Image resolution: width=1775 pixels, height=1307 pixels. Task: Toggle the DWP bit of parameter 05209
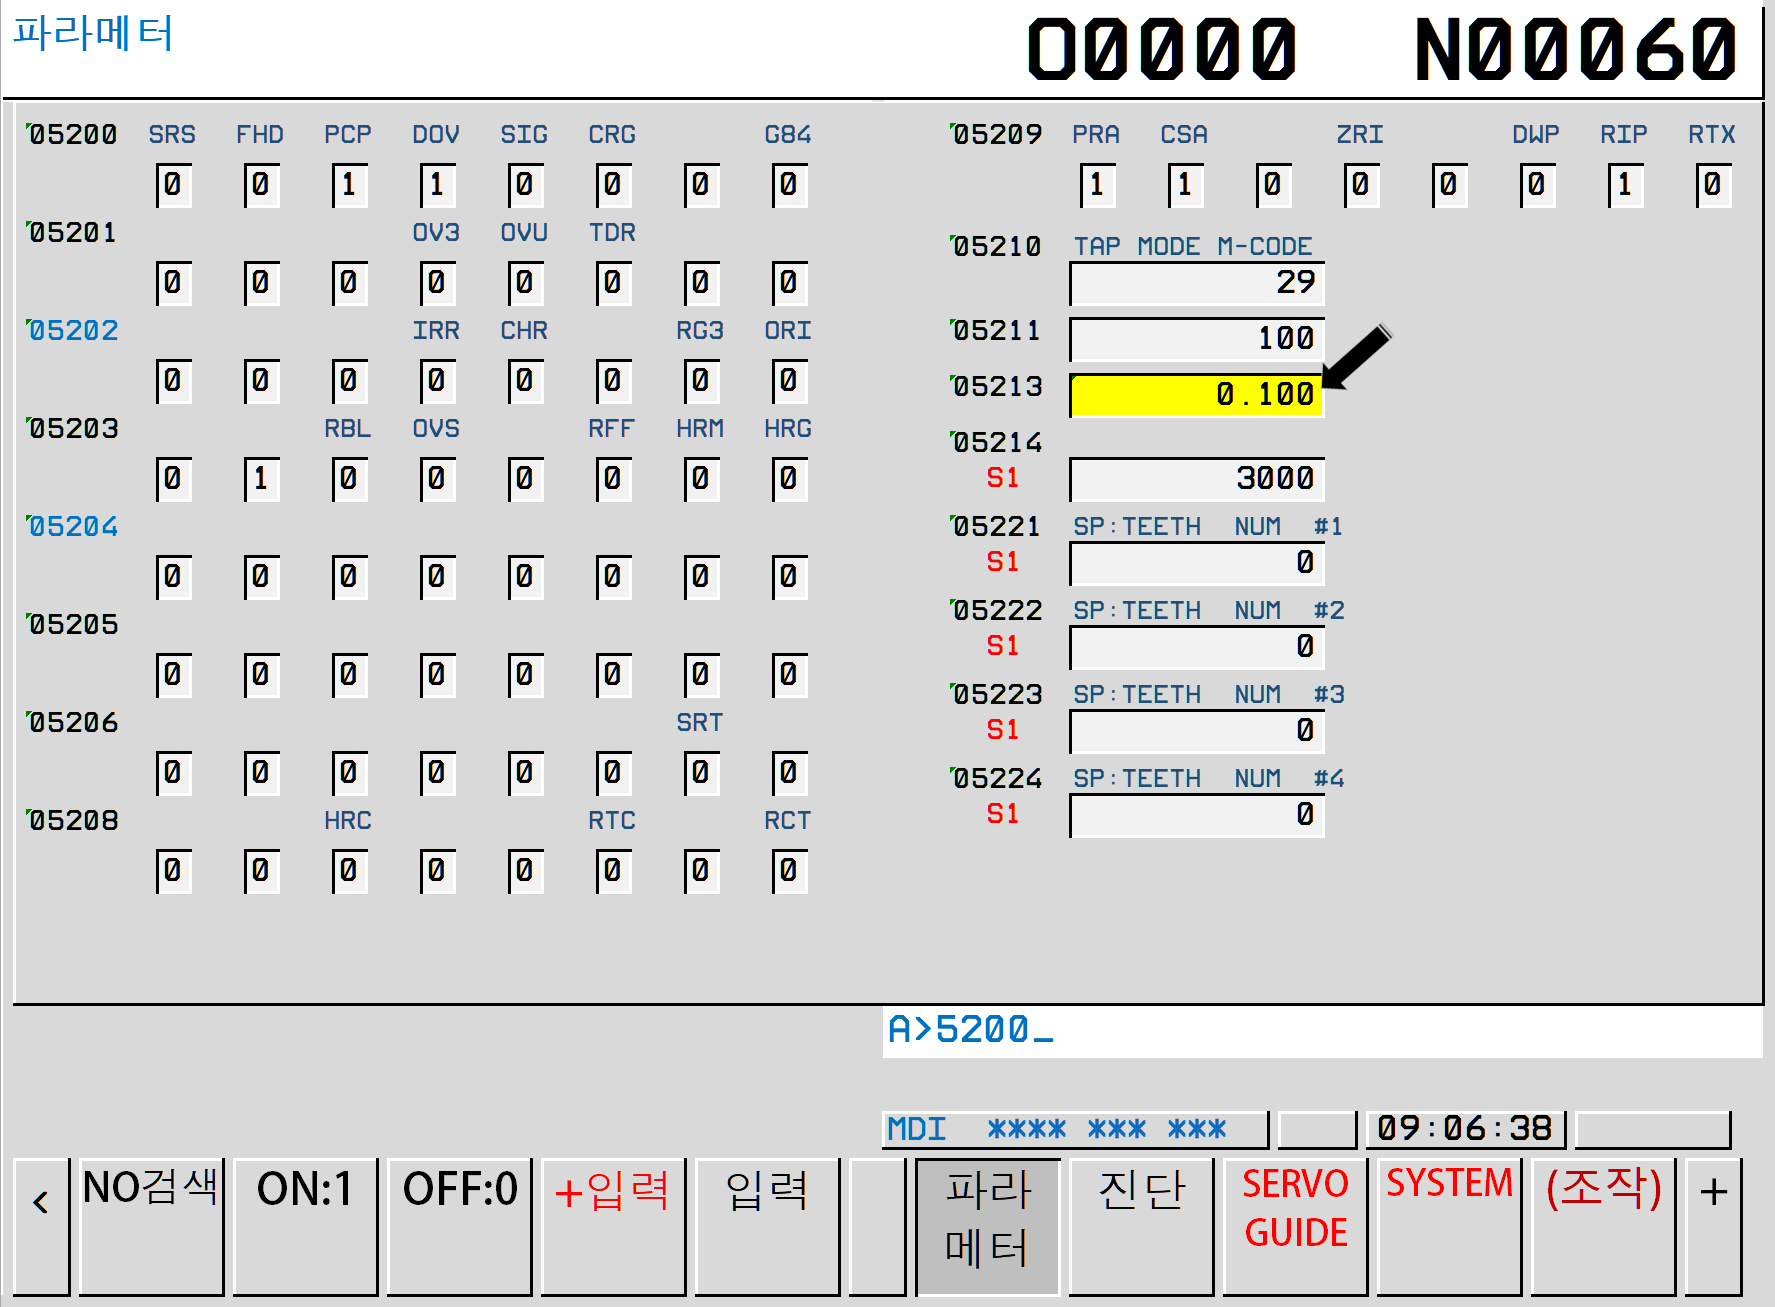1537,185
